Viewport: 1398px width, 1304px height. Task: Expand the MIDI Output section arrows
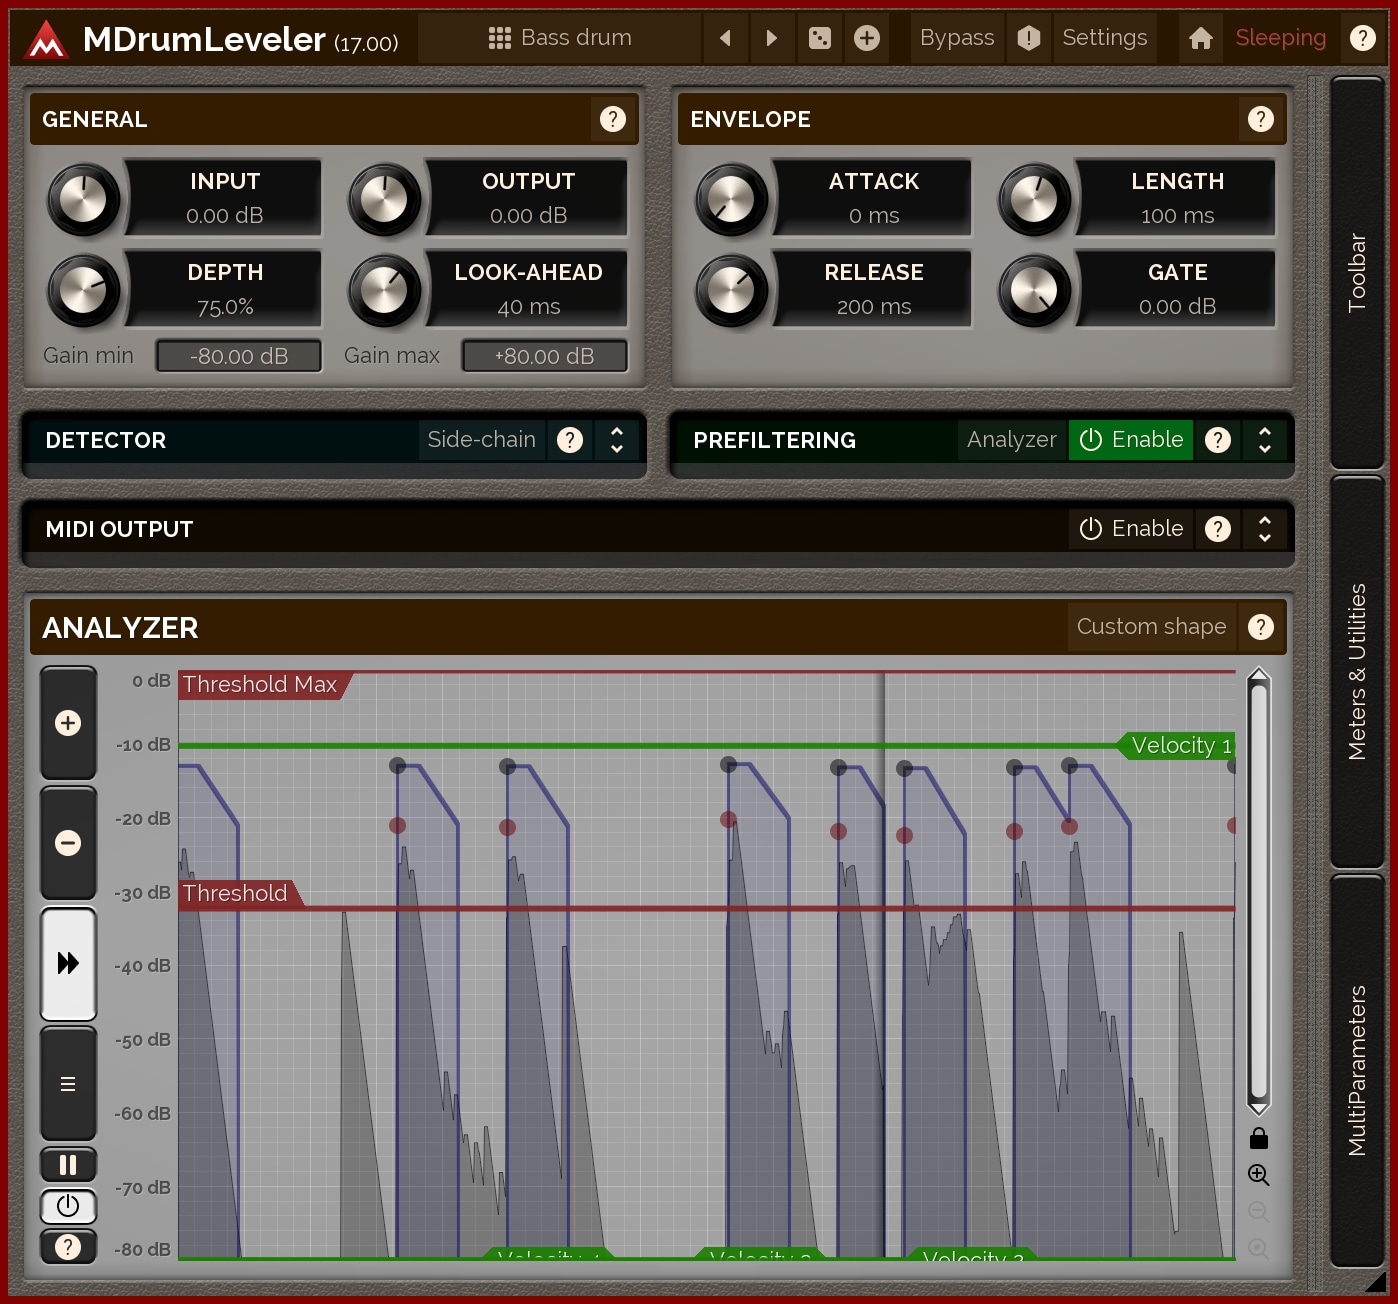[x=1264, y=529]
